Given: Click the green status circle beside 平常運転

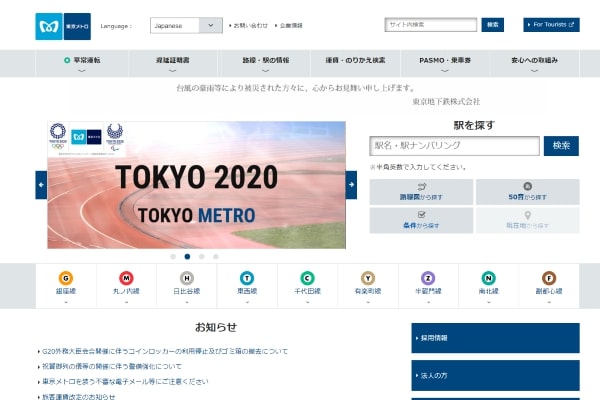Looking at the screenshot, I should coord(67,60).
